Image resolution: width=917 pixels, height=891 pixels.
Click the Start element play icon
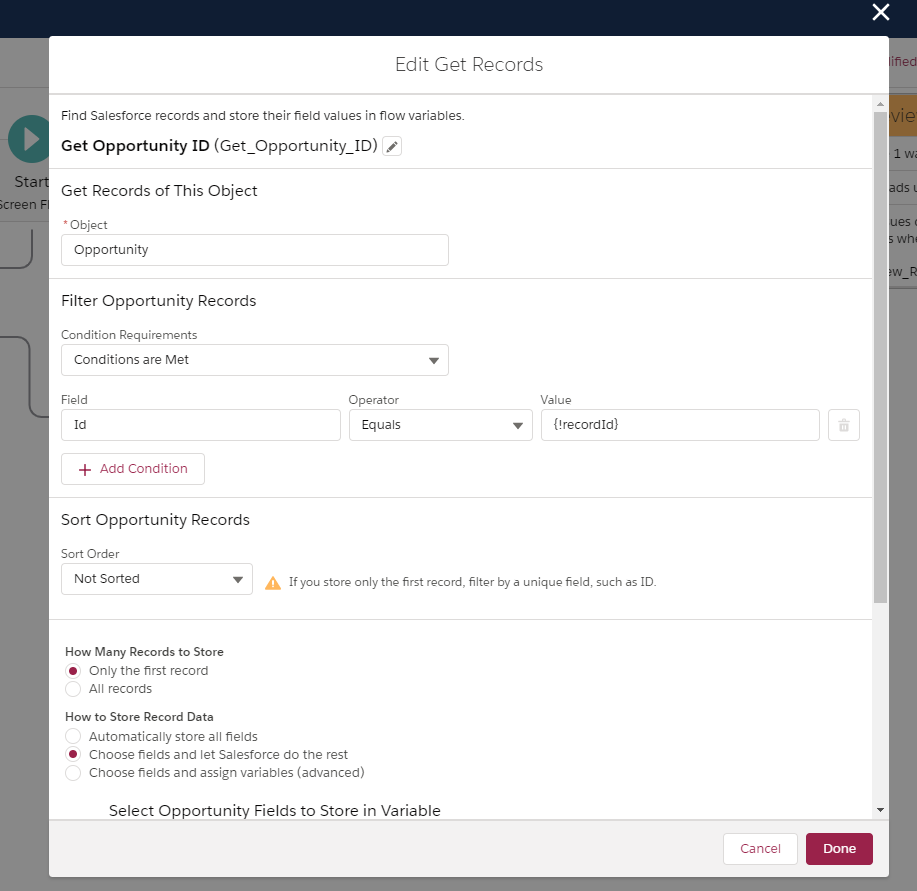(30, 138)
